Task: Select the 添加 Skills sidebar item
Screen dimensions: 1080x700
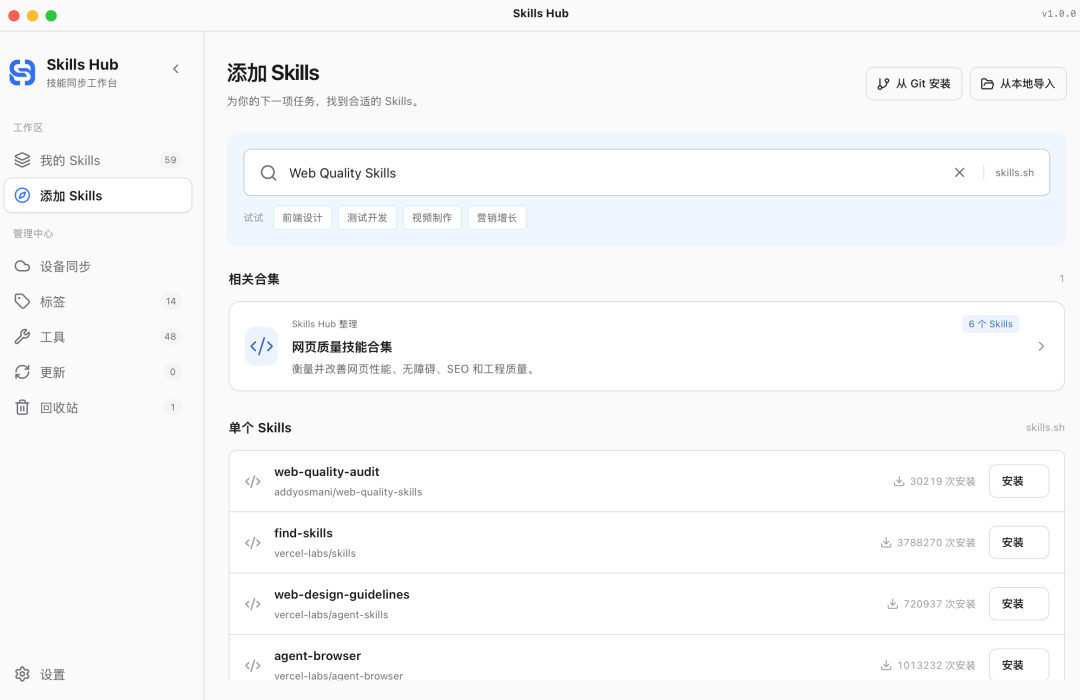Action: [98, 196]
